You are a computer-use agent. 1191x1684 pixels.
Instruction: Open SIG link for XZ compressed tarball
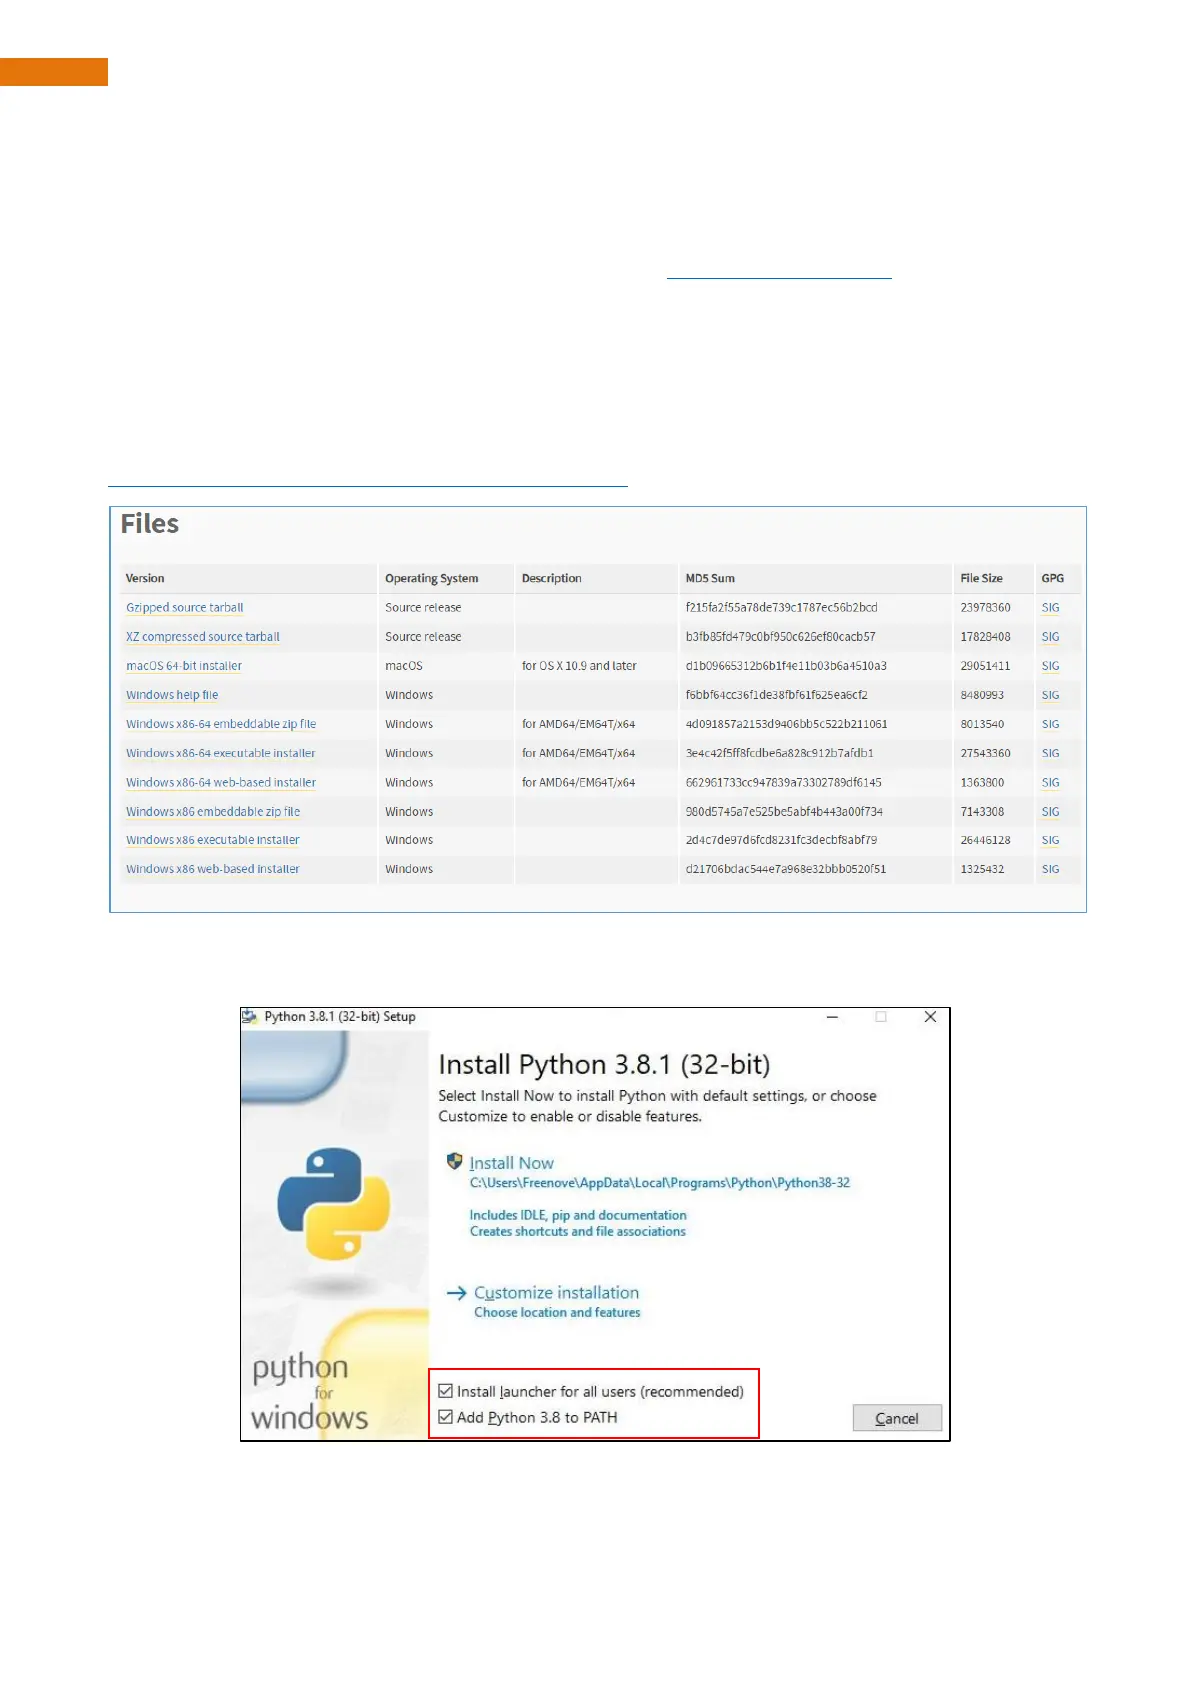point(1050,636)
